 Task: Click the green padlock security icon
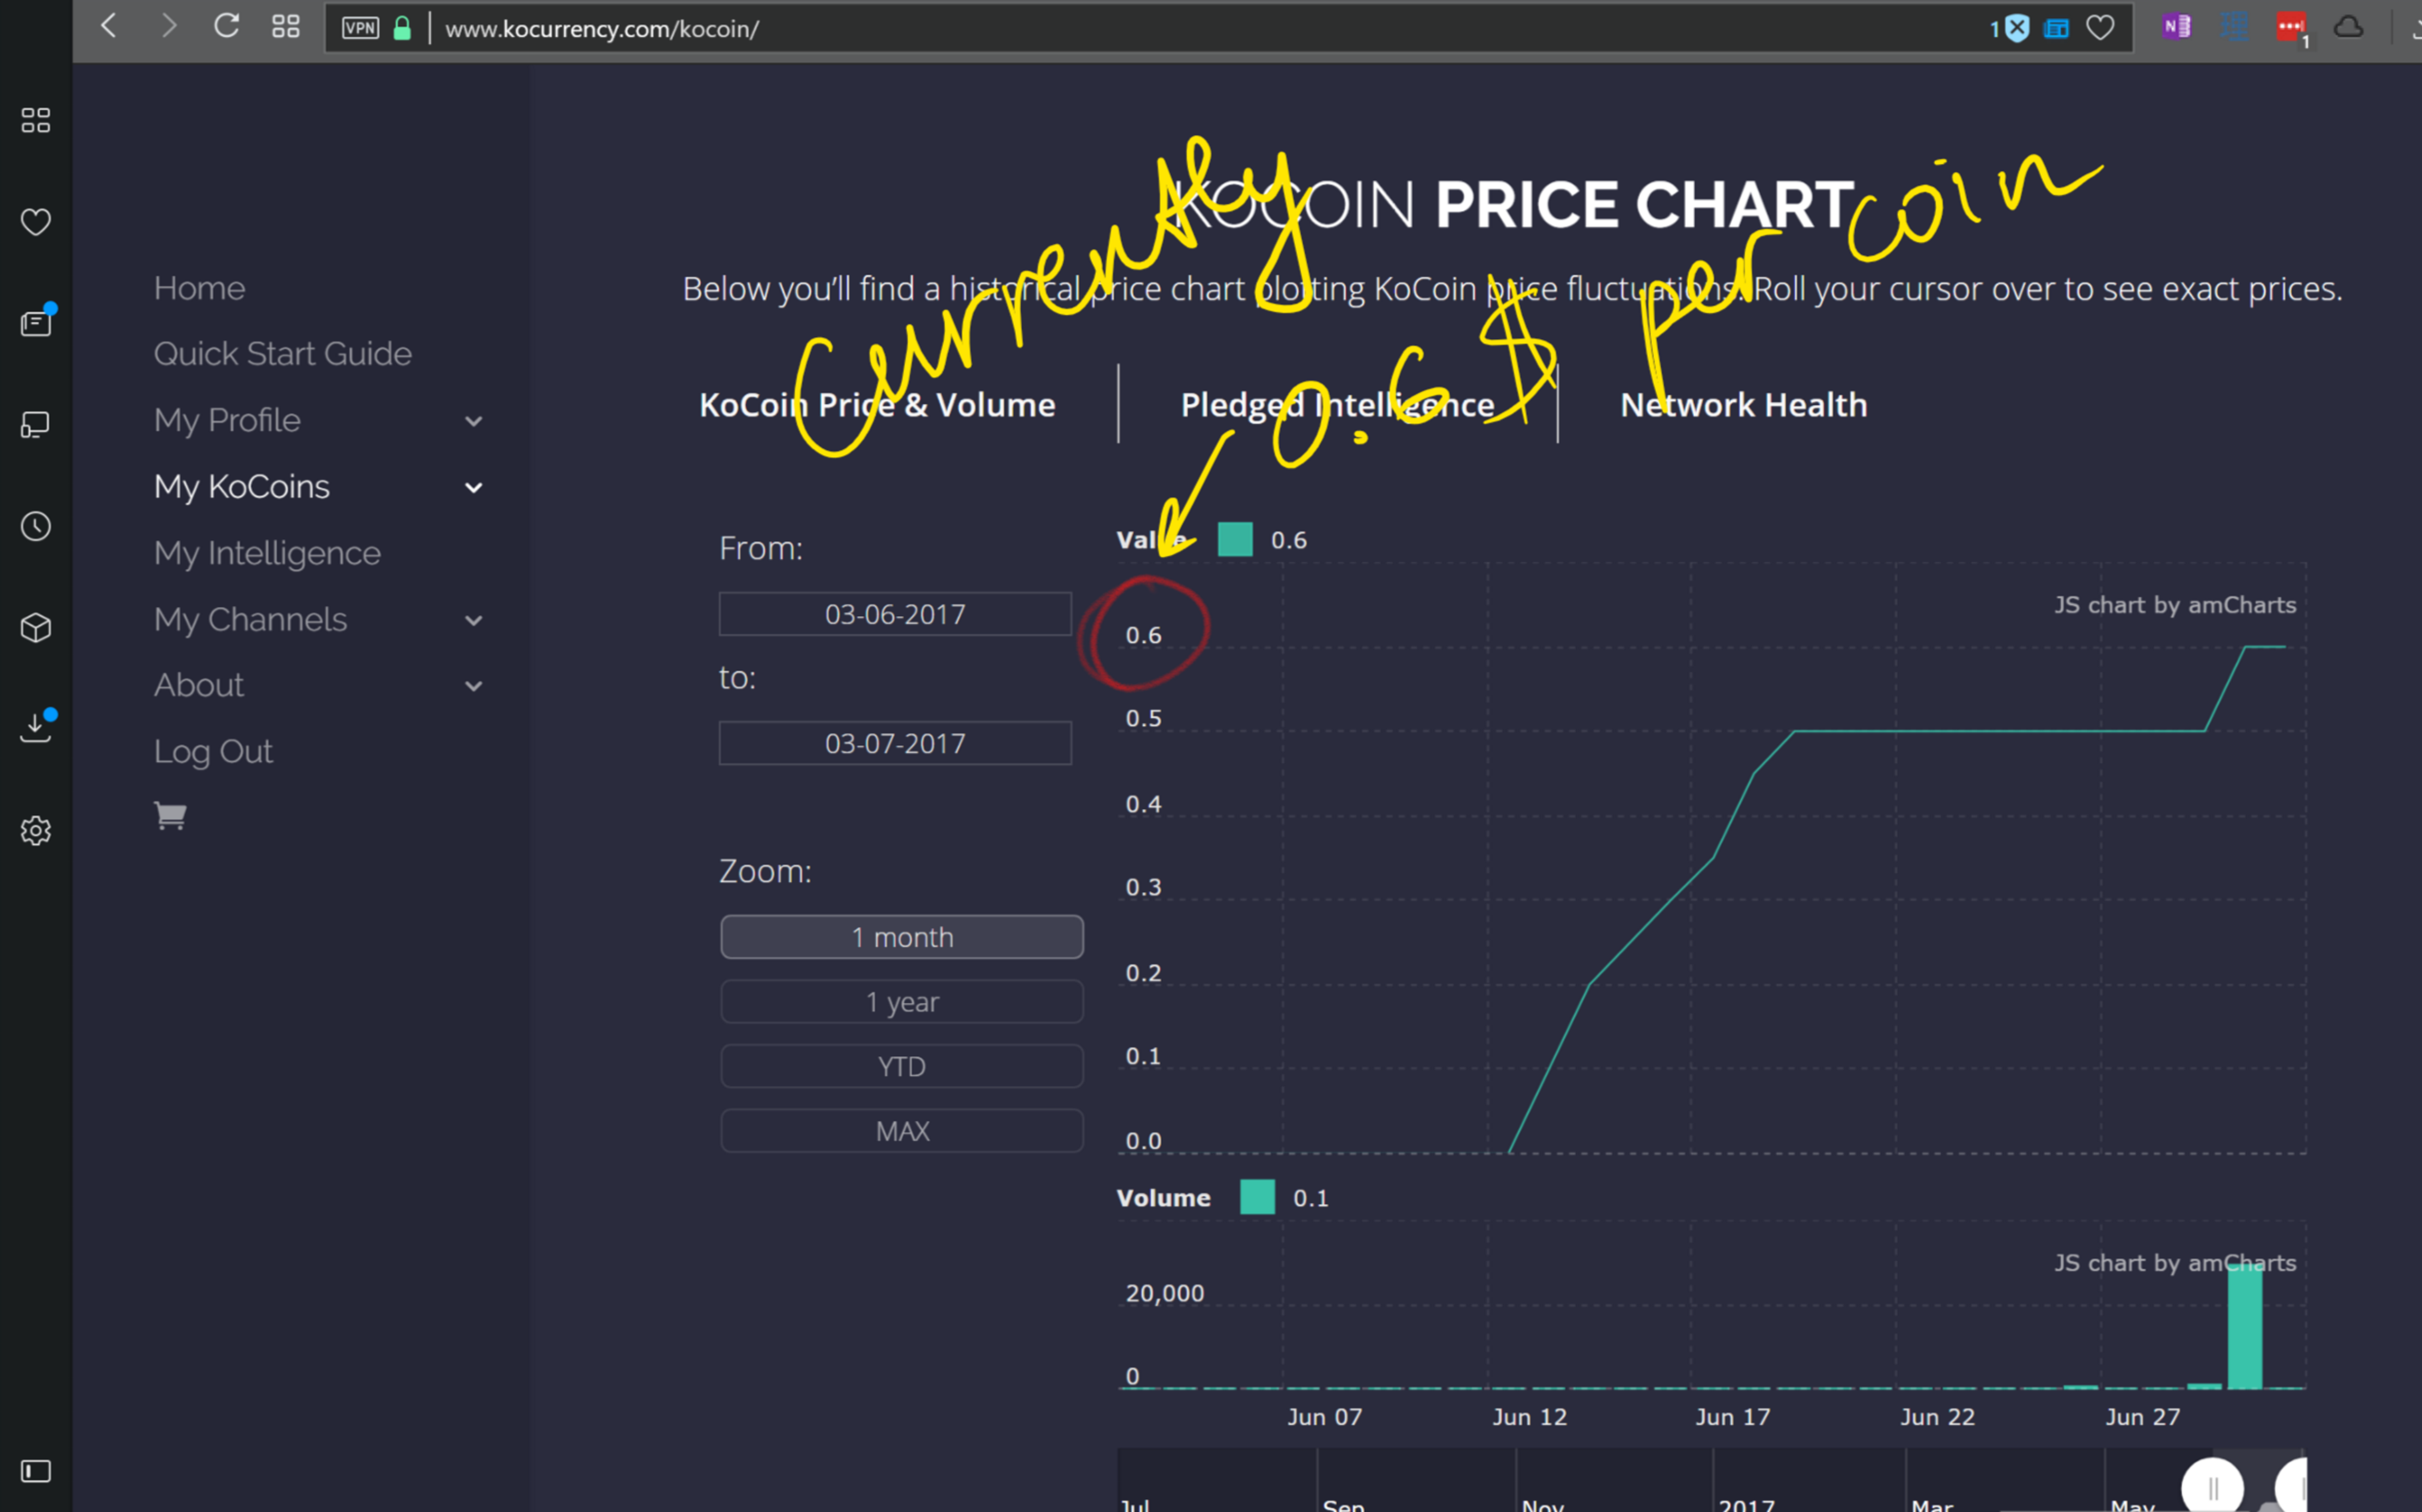click(x=402, y=28)
